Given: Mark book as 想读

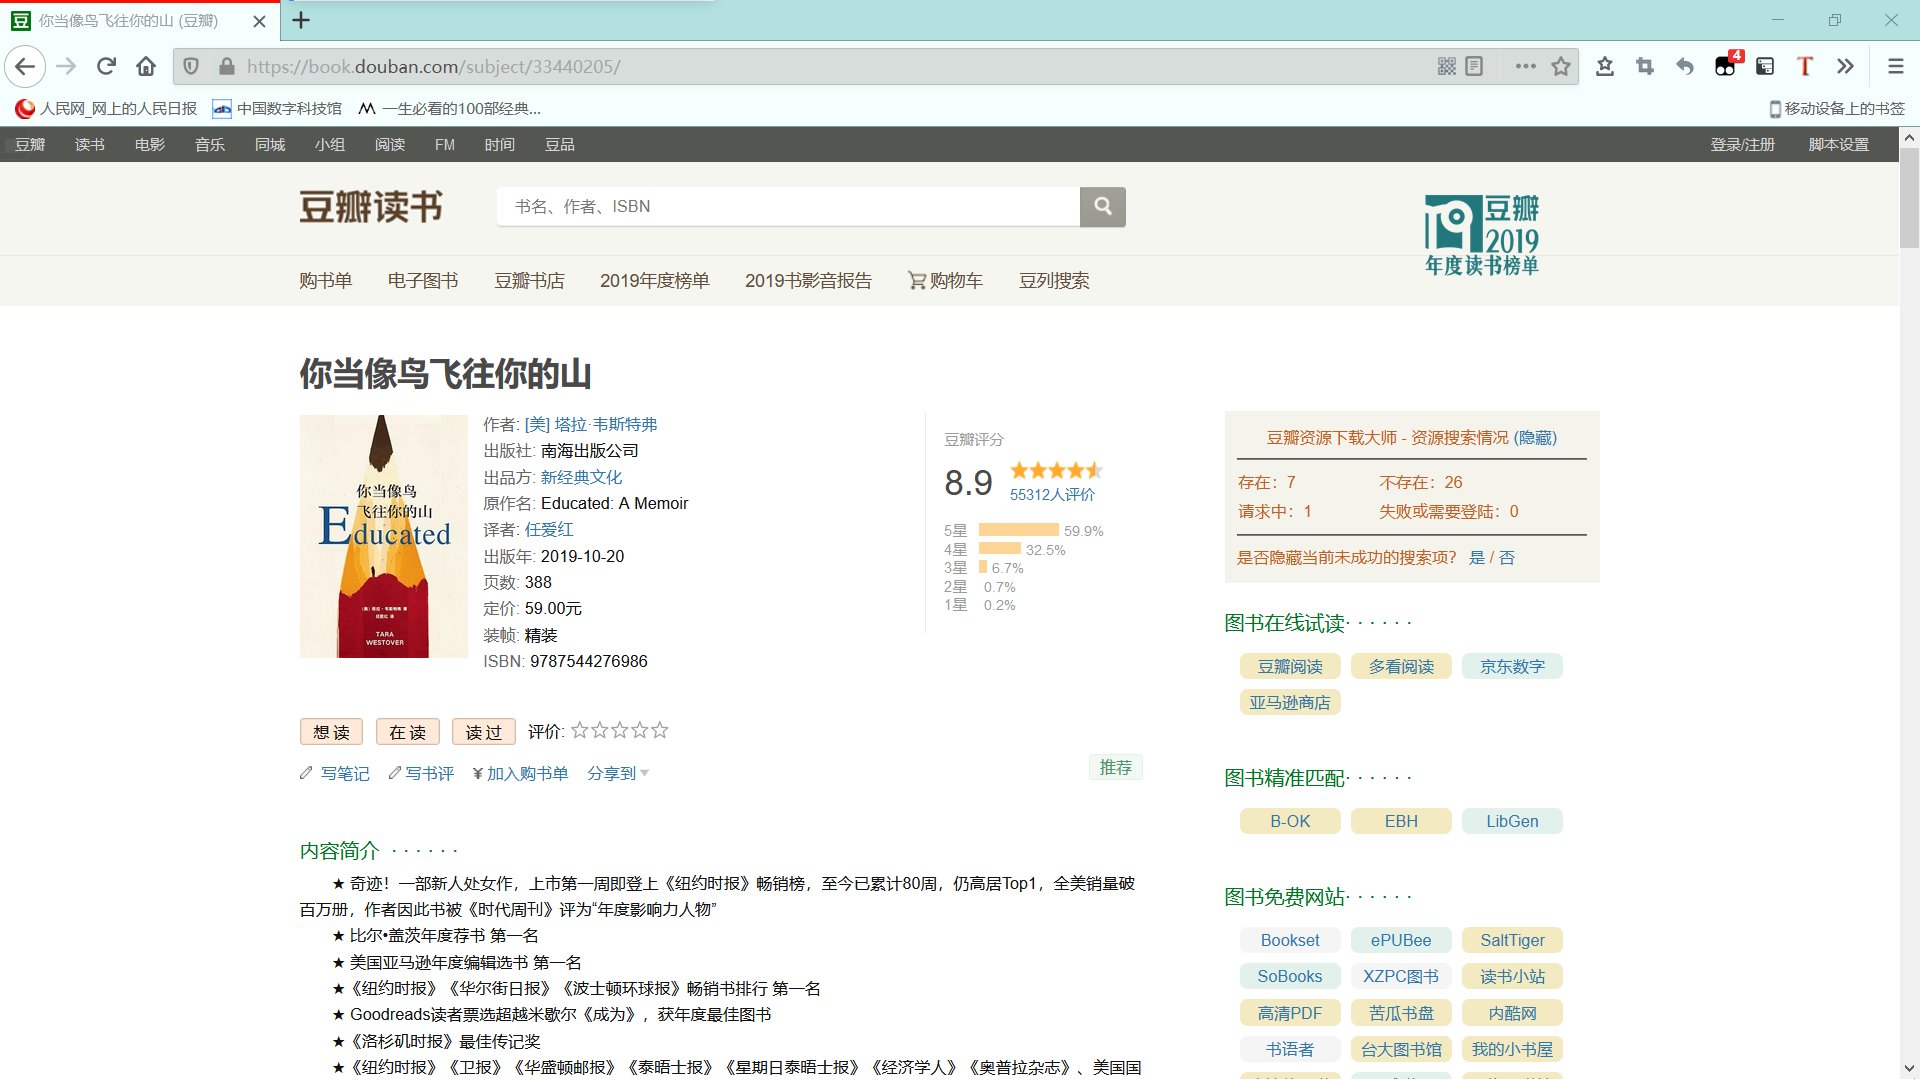Looking at the screenshot, I should pos(331,732).
